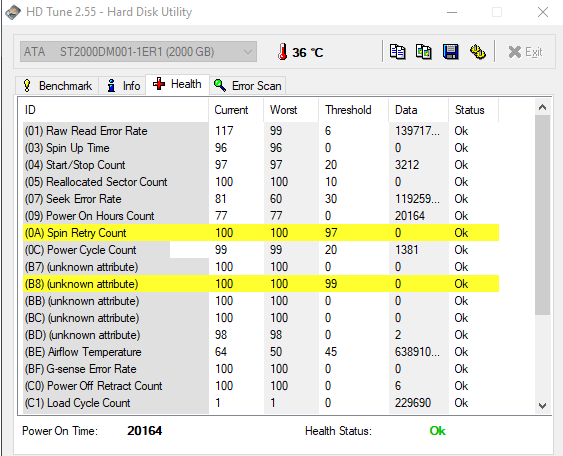Click the green Health Status Ok value
This screenshot has width=563, height=456.
click(437, 431)
